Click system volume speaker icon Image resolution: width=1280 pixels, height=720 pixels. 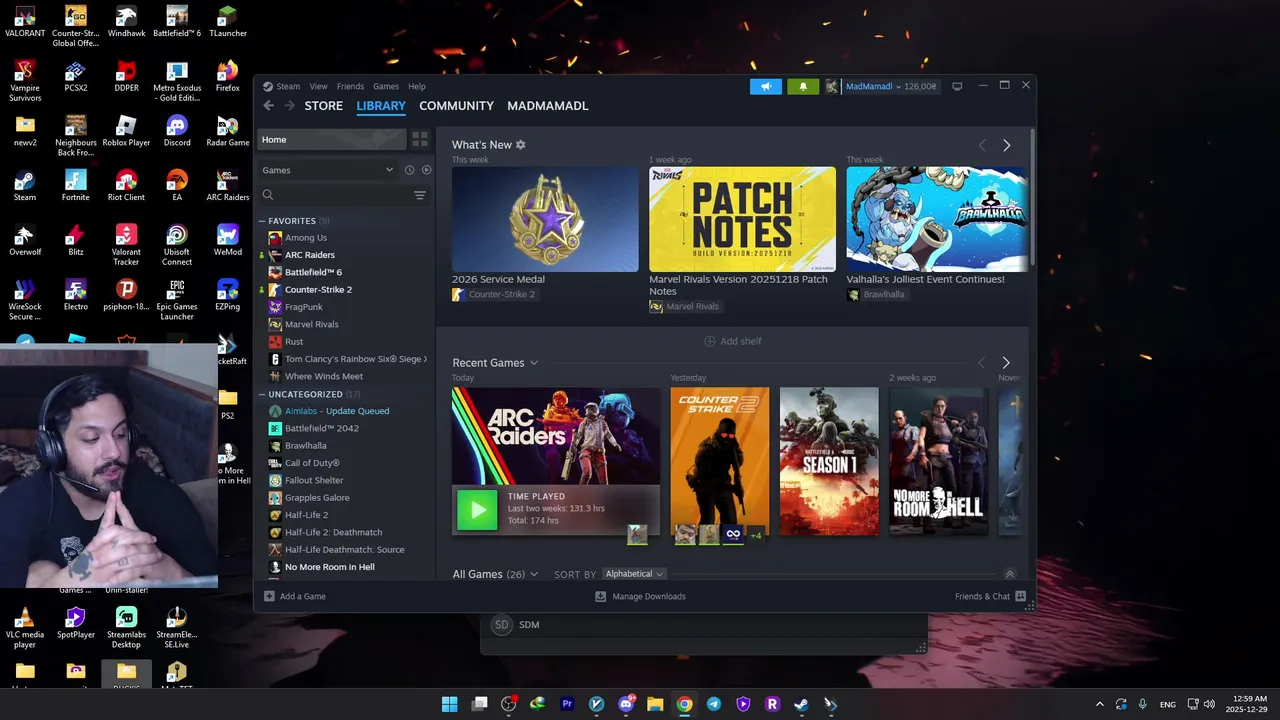(1209, 704)
